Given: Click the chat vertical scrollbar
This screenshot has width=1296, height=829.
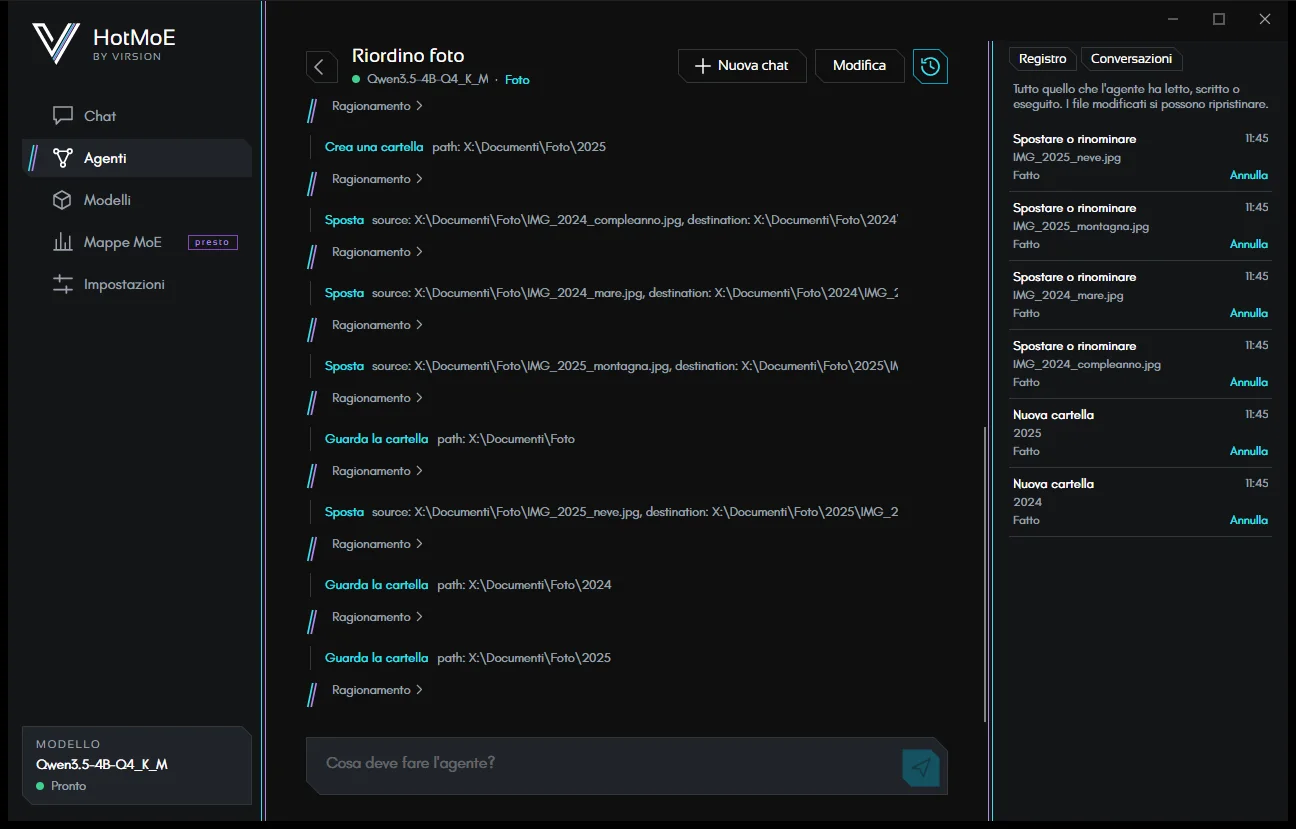Looking at the screenshot, I should tap(985, 574).
